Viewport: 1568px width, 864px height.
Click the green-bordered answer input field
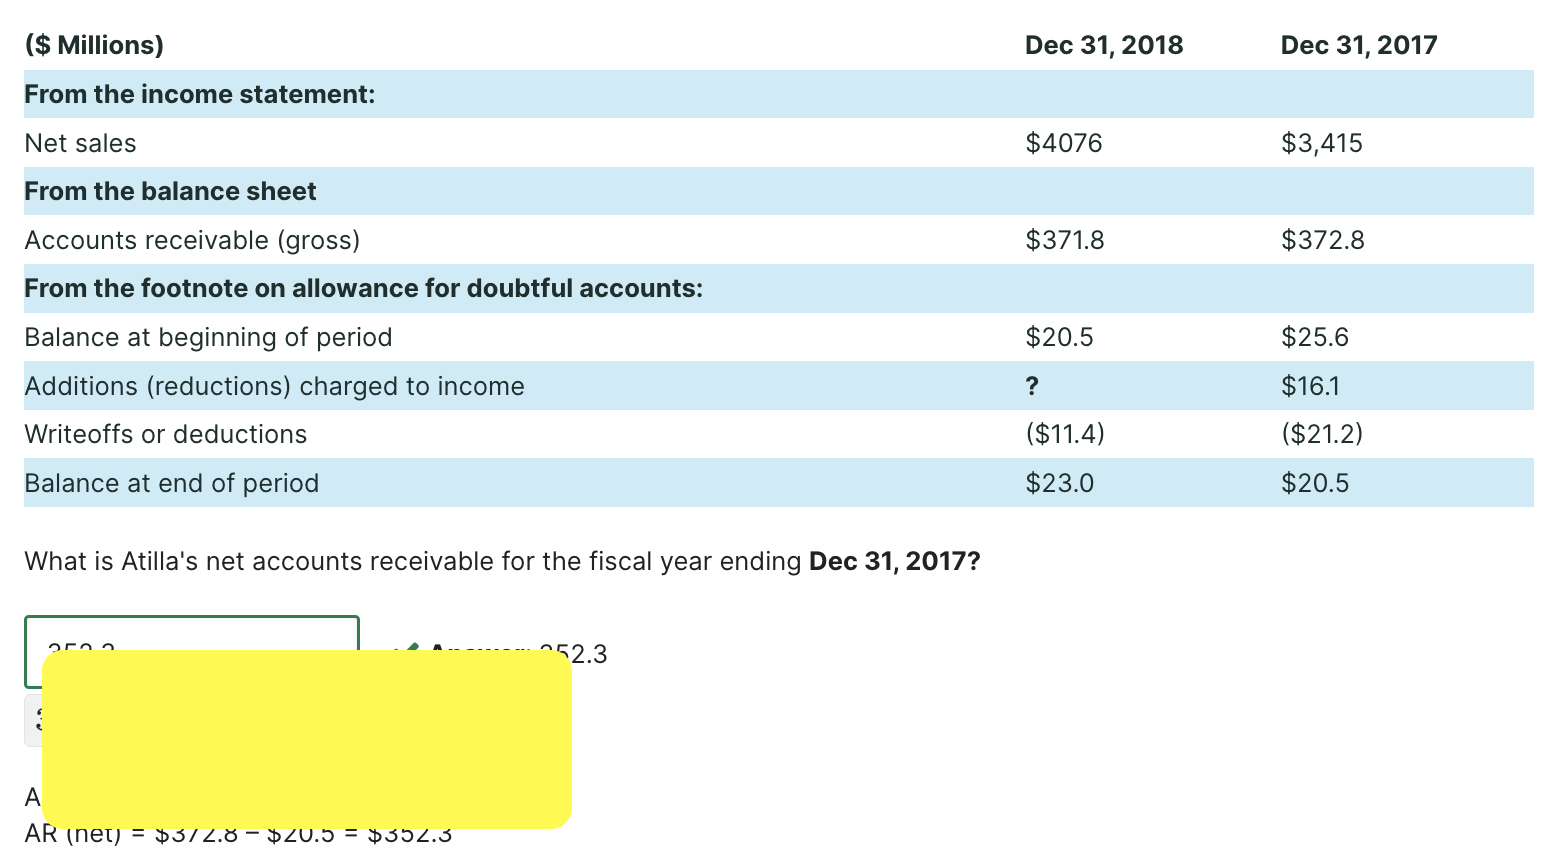pyautogui.click(x=191, y=652)
